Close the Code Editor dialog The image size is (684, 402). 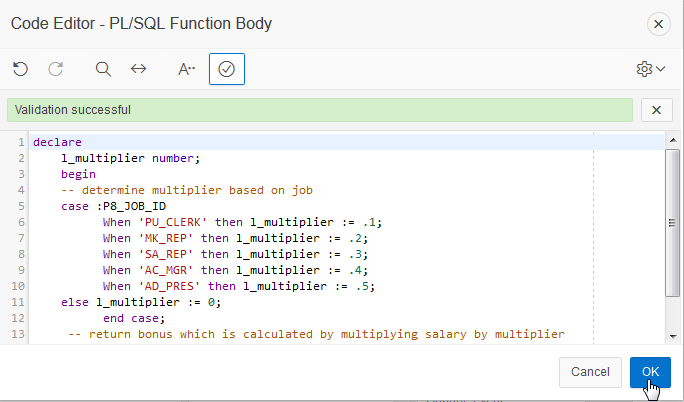pos(658,24)
